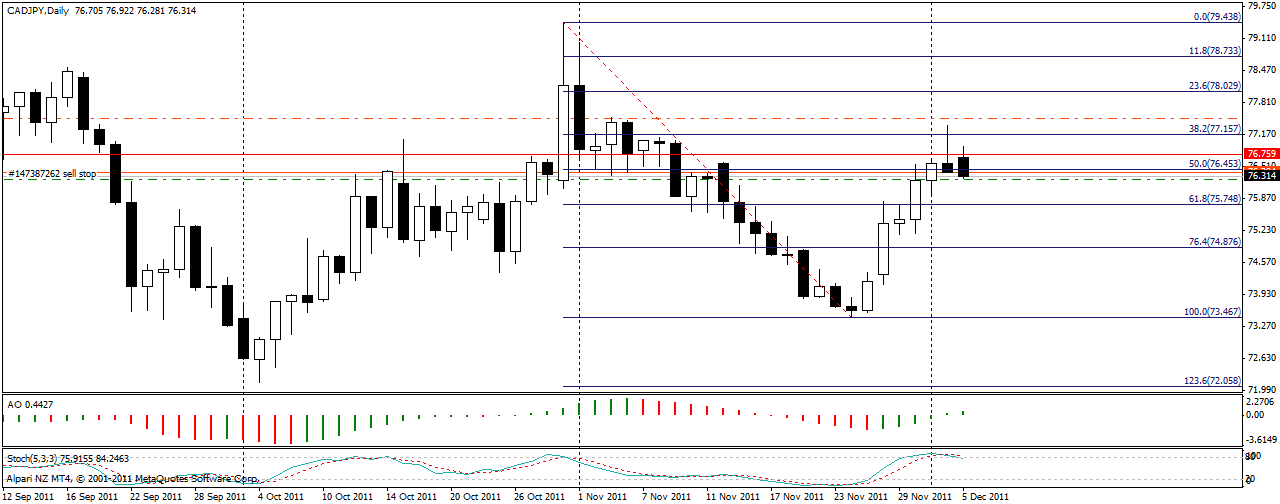Screen dimensions: 1280x504
Task: Click the Fibonacci 50.0(76.453) level label
Action: 1216,163
